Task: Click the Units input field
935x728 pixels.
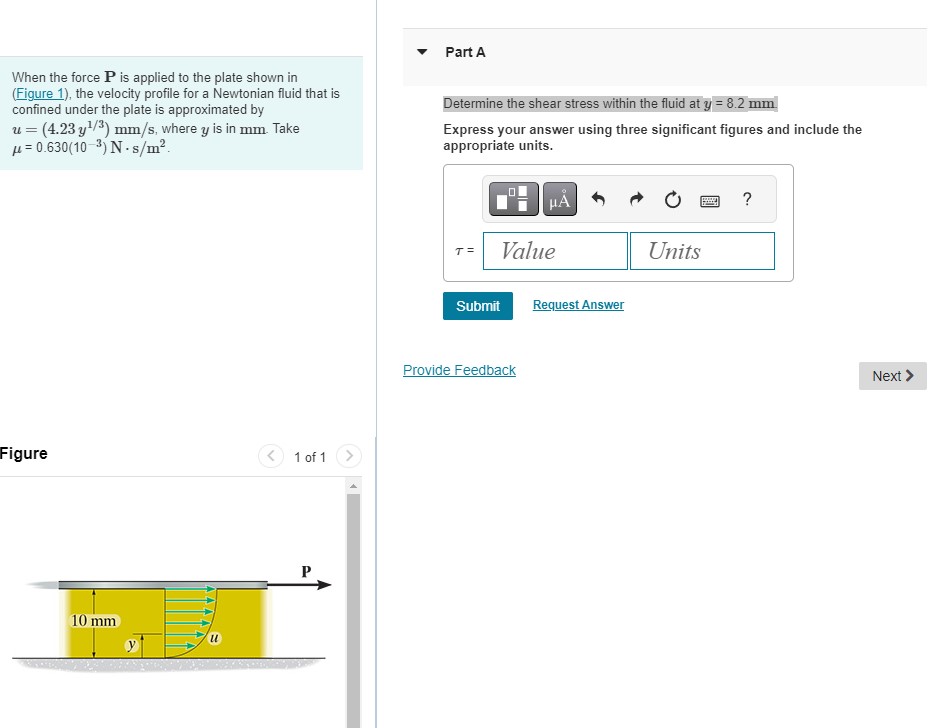Action: click(x=701, y=250)
